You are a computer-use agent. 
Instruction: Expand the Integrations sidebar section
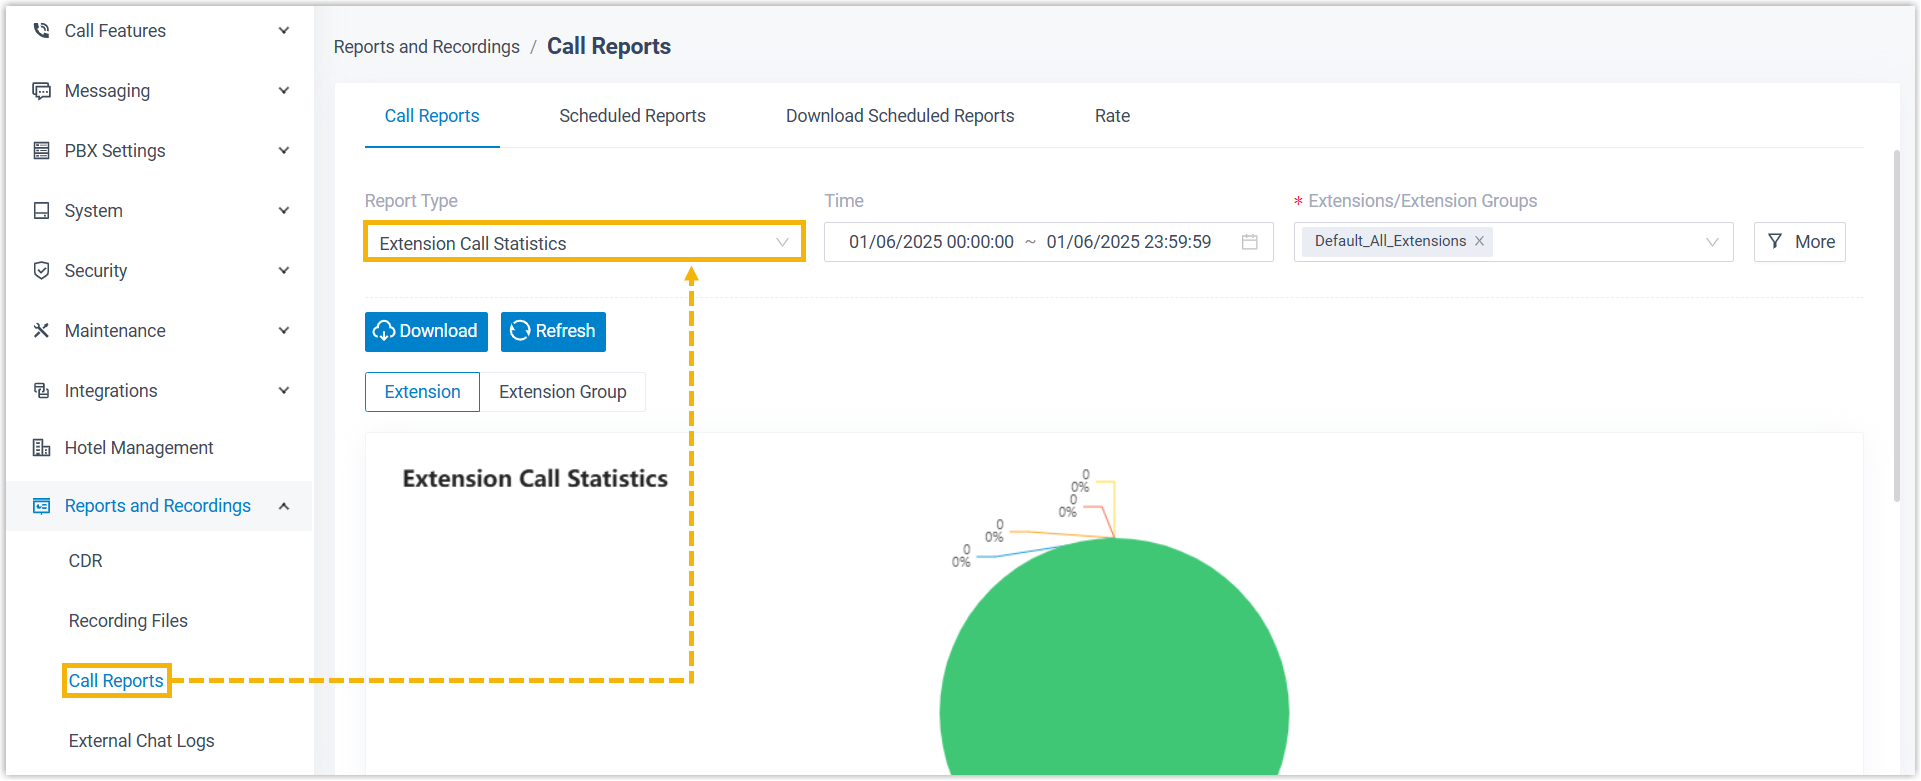(x=284, y=391)
